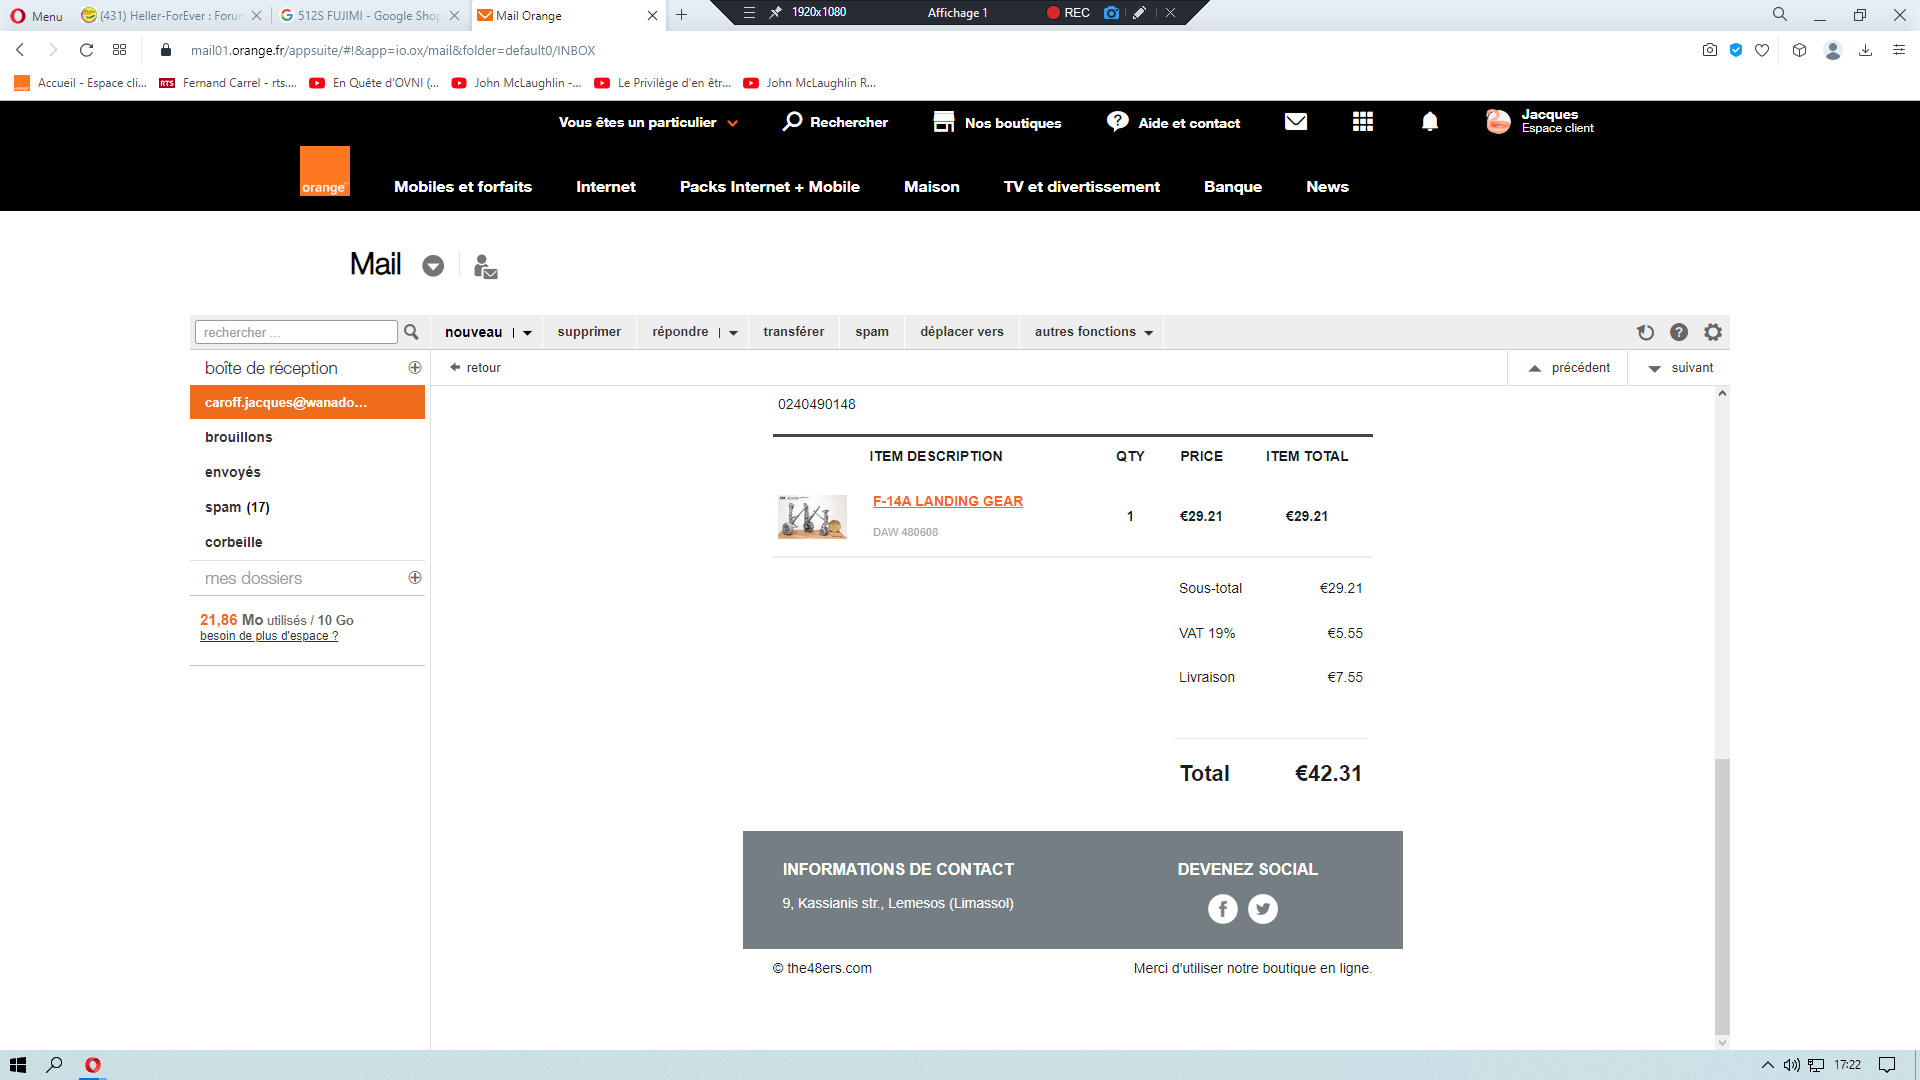This screenshot has height=1080, width=1920.
Task: Expand autres fonctions dropdown
Action: [x=1149, y=333]
